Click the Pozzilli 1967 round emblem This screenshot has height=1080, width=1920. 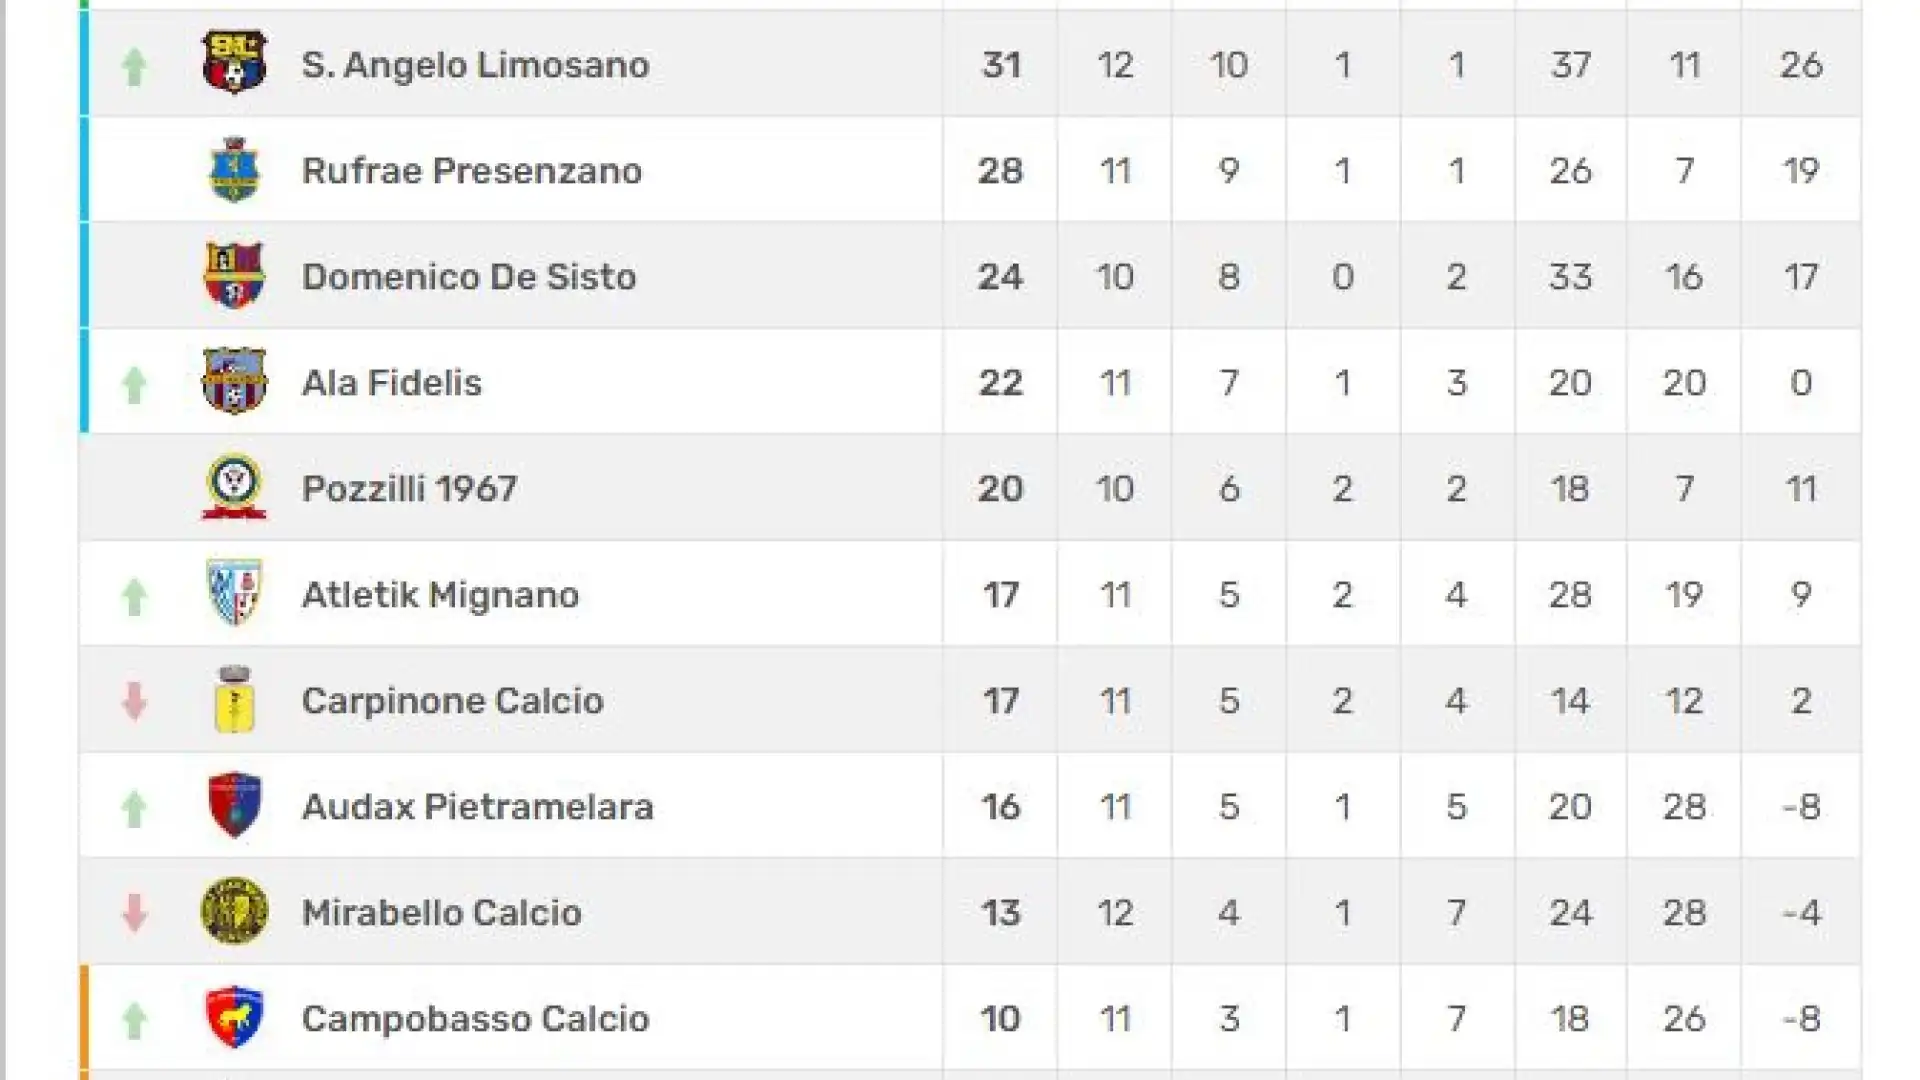[x=234, y=487]
